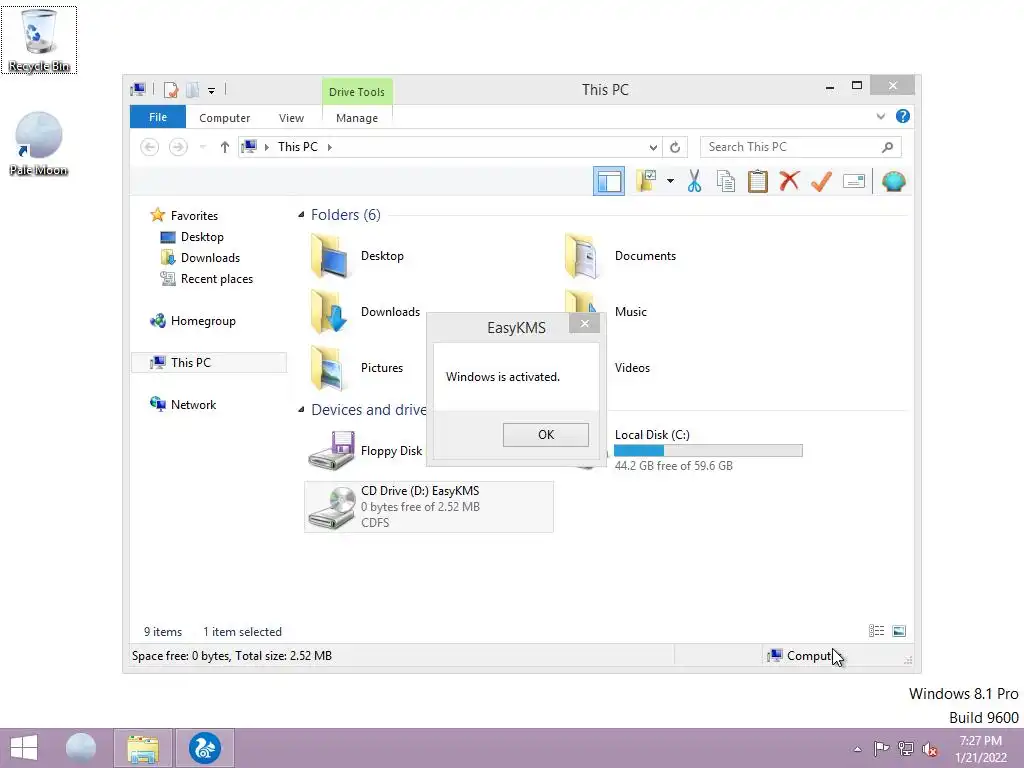This screenshot has height=768, width=1024.
Task: Open the Windows Start button
Action: 24,748
